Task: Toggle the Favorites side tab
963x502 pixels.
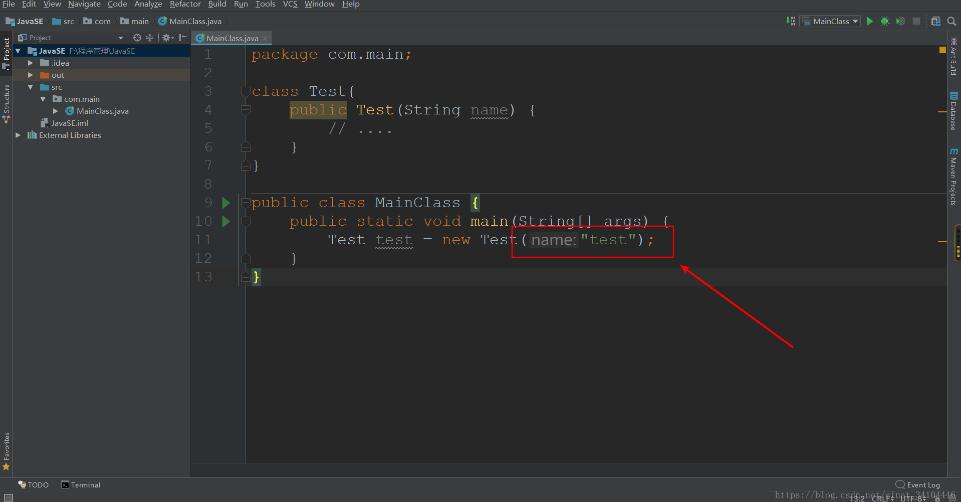Action: 6,452
